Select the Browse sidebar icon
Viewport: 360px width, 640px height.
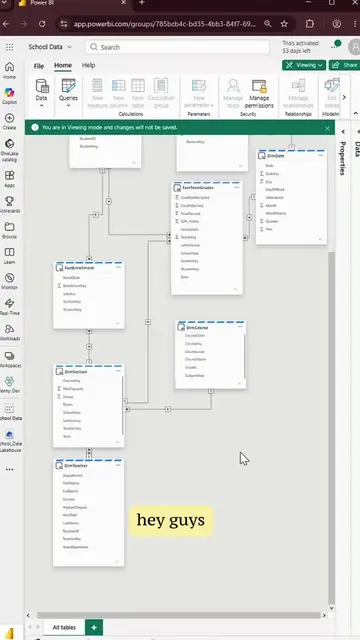(9, 230)
